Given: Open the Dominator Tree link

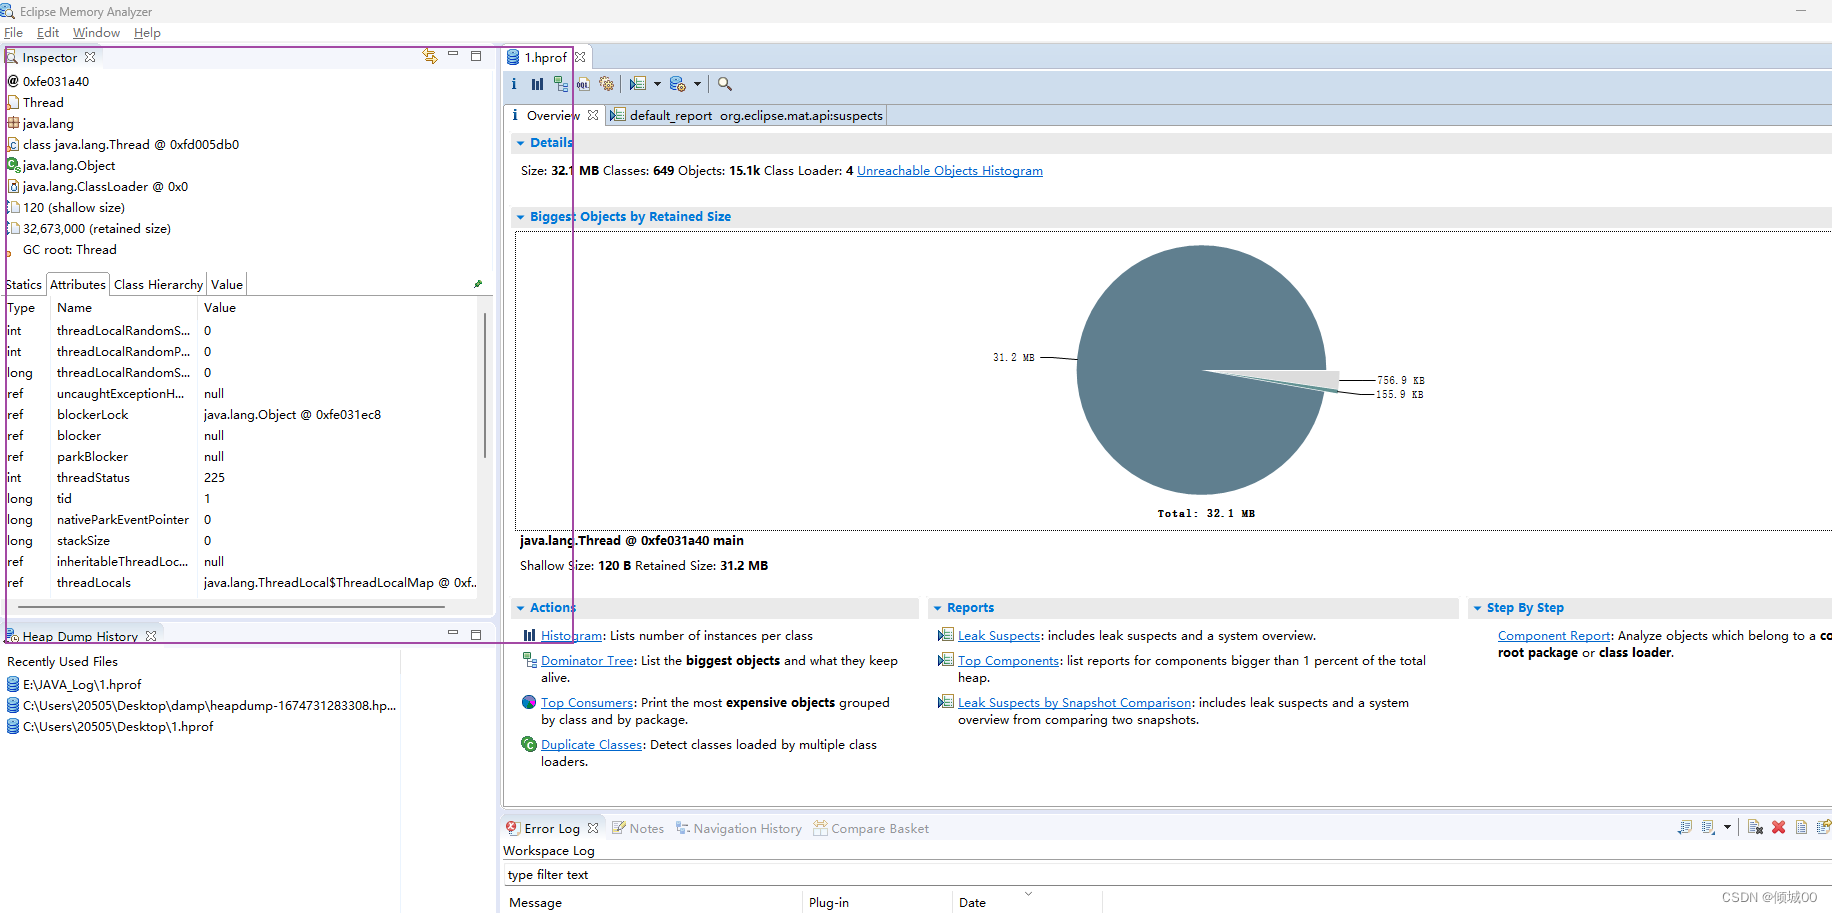Looking at the screenshot, I should click(587, 661).
